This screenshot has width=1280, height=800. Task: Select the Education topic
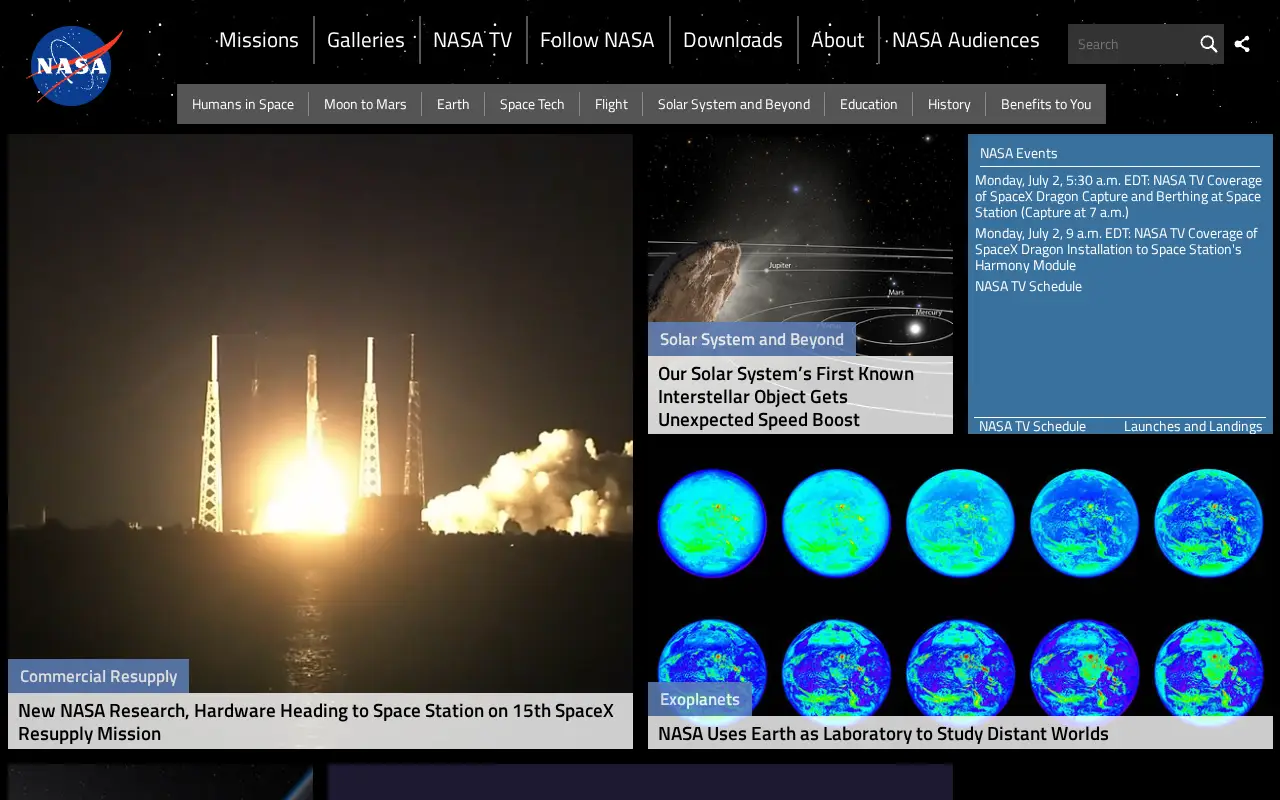pyautogui.click(x=869, y=104)
